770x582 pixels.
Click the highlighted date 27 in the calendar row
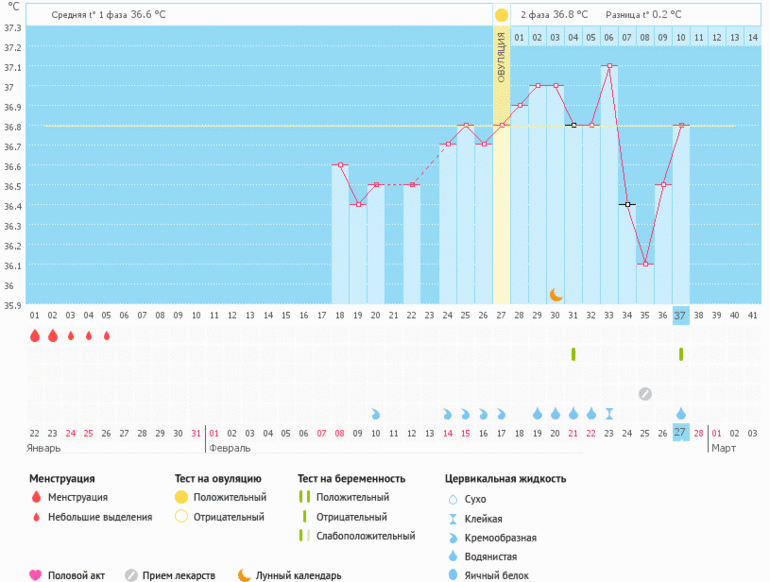(x=681, y=432)
